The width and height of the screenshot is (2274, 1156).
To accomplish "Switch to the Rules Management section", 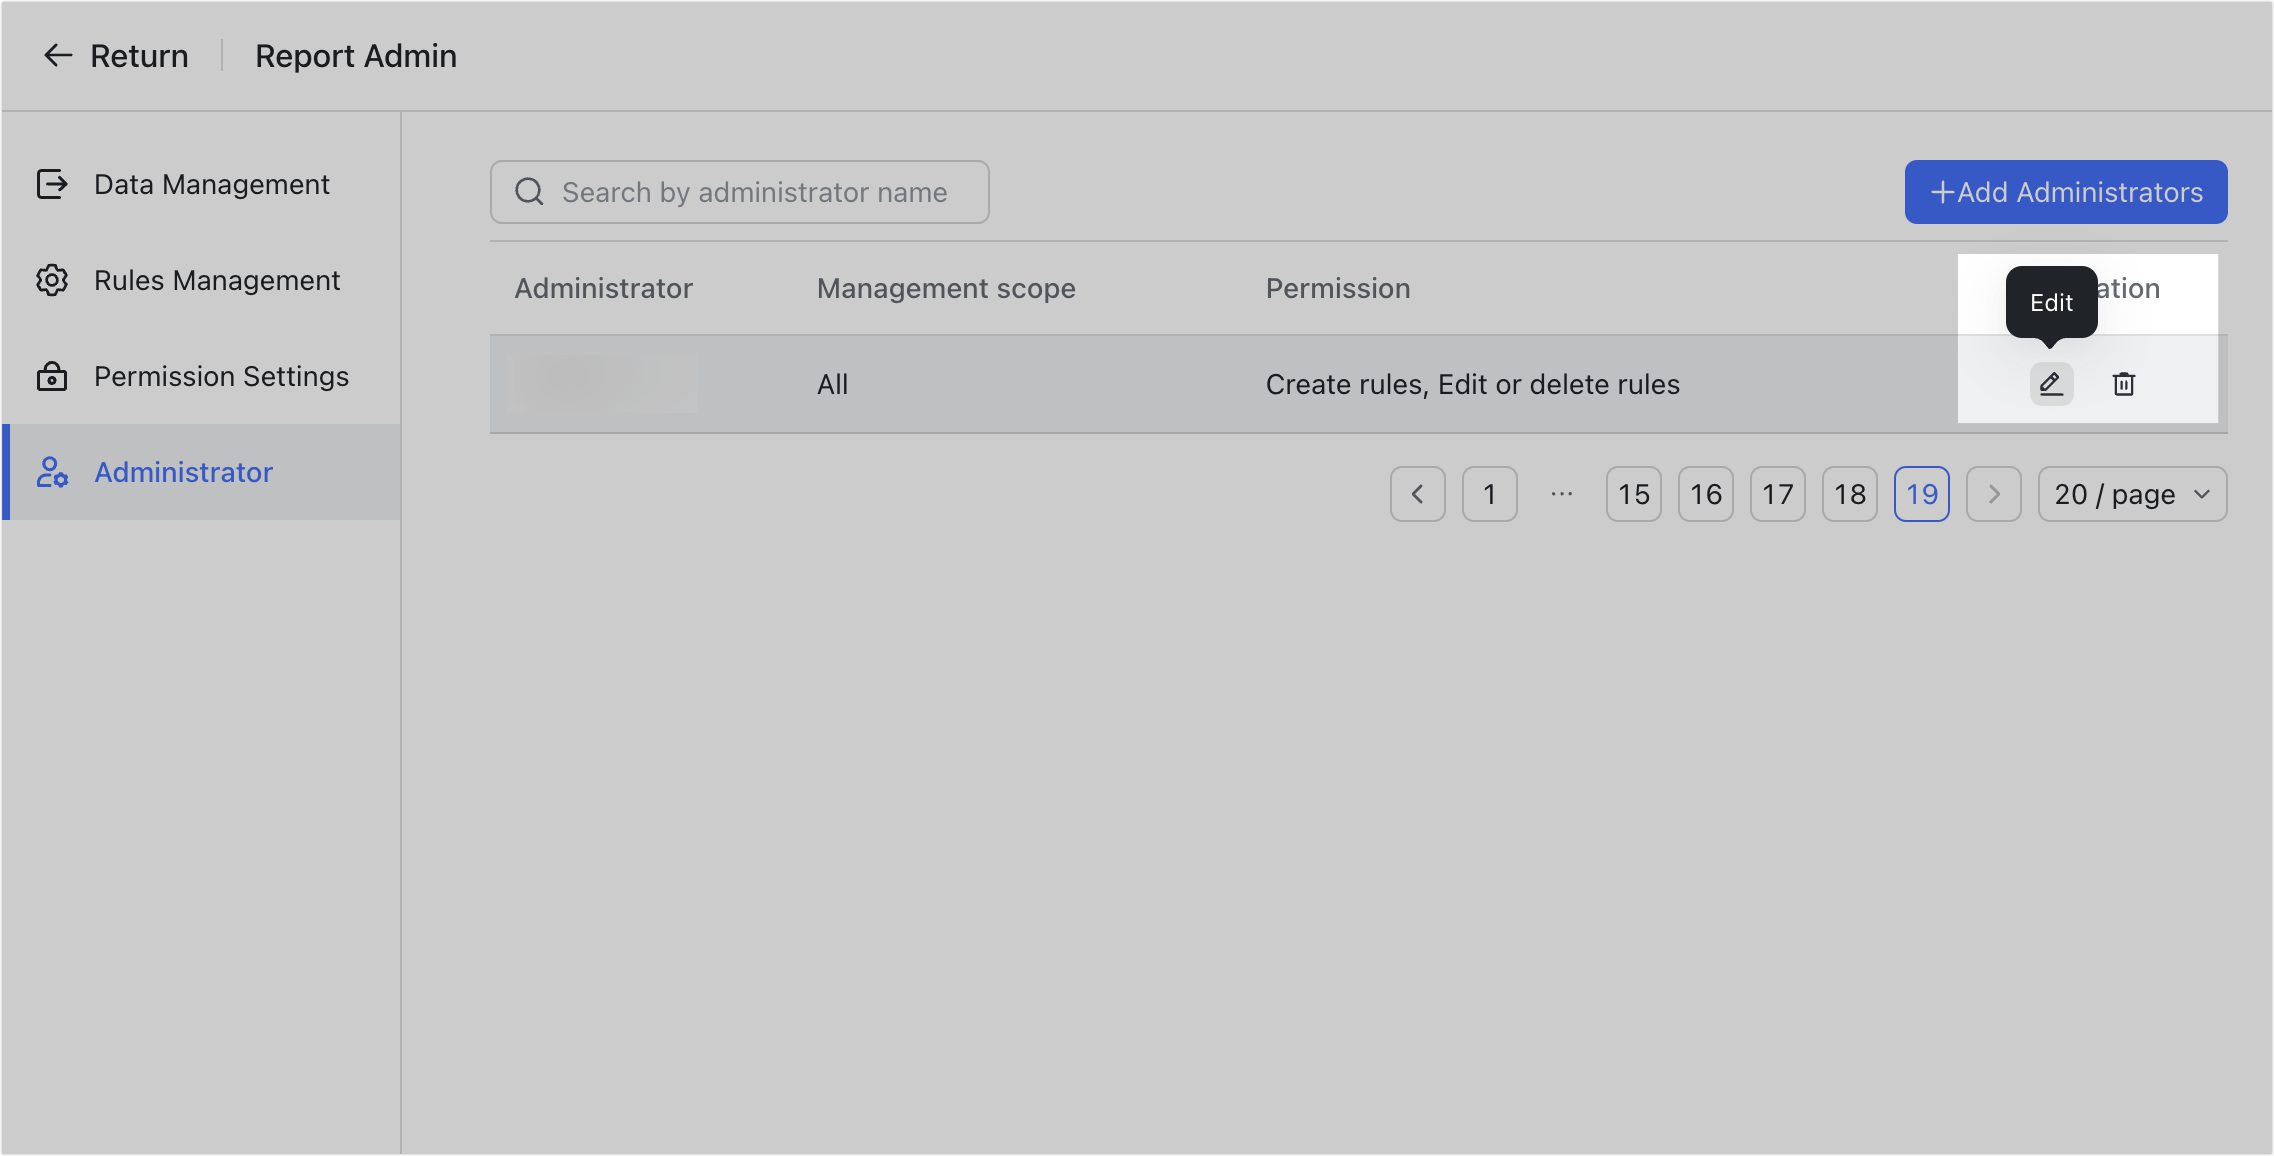I will 217,280.
